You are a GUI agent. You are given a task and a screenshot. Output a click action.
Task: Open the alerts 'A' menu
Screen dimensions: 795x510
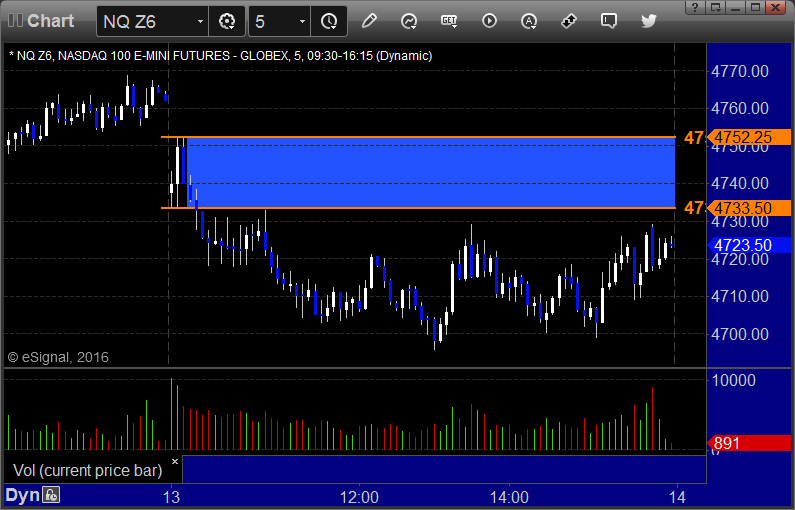click(x=529, y=21)
